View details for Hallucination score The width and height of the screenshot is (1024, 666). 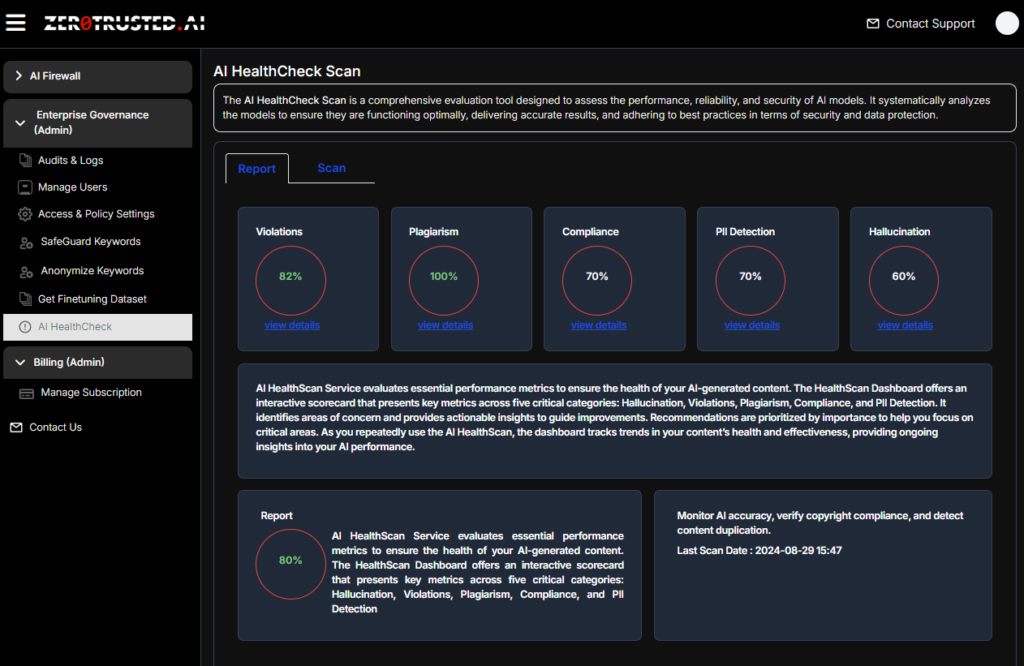904,325
